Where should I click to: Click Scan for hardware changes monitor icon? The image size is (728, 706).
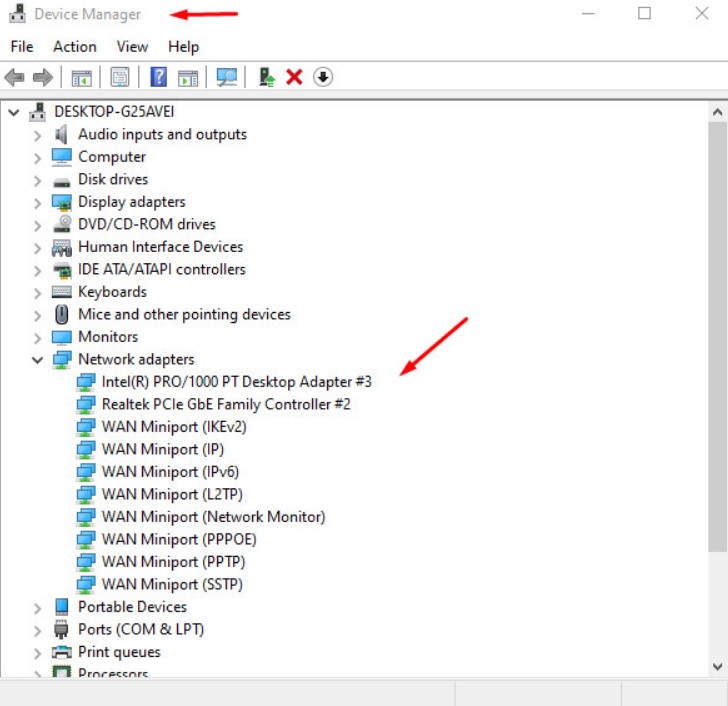coord(227,77)
